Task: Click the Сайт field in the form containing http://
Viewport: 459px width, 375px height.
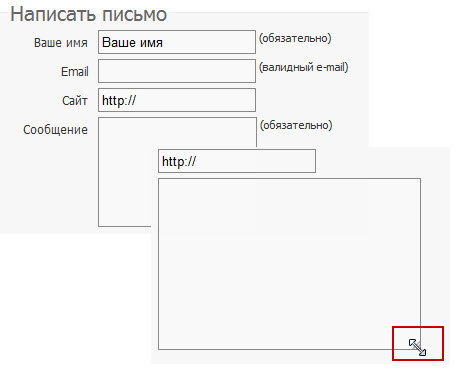Action: click(x=177, y=100)
